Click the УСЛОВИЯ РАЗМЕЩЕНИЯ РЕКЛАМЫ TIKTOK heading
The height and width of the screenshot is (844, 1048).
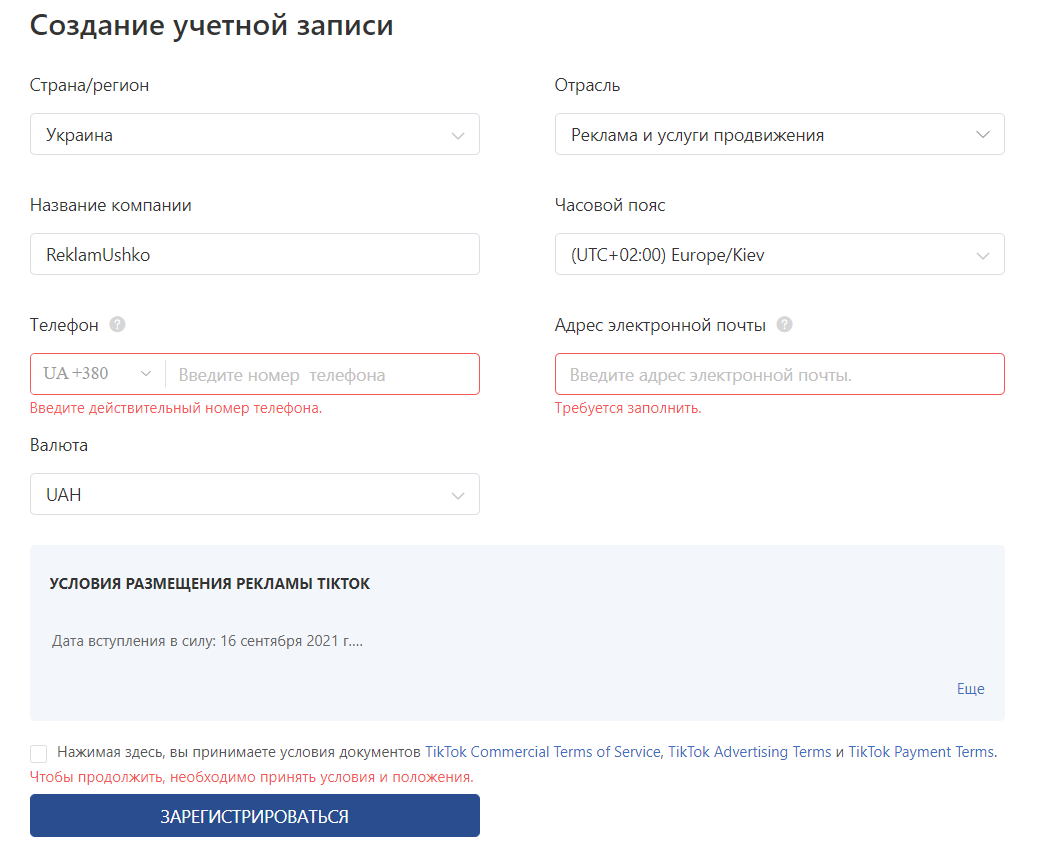point(210,584)
